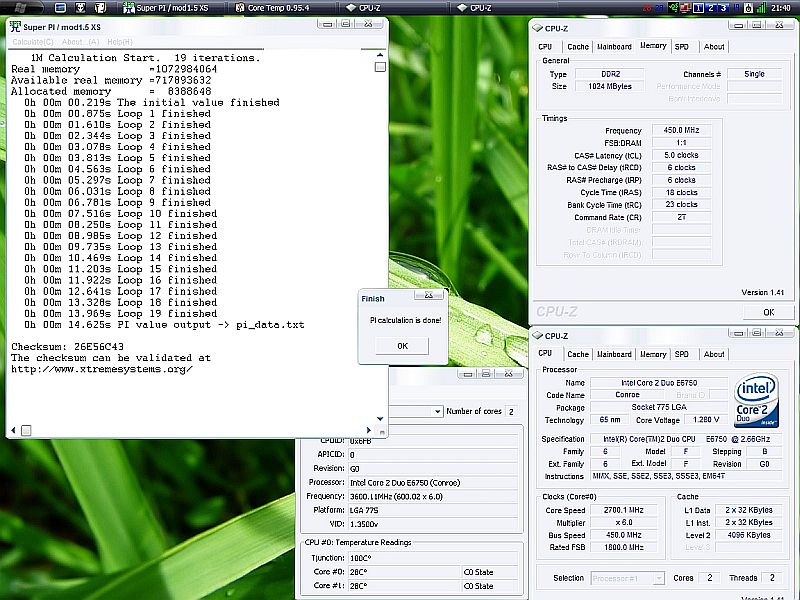Expand the Core Temp CPU selection dropdown
The width and height of the screenshot is (800, 600).
pyautogui.click(x=437, y=411)
